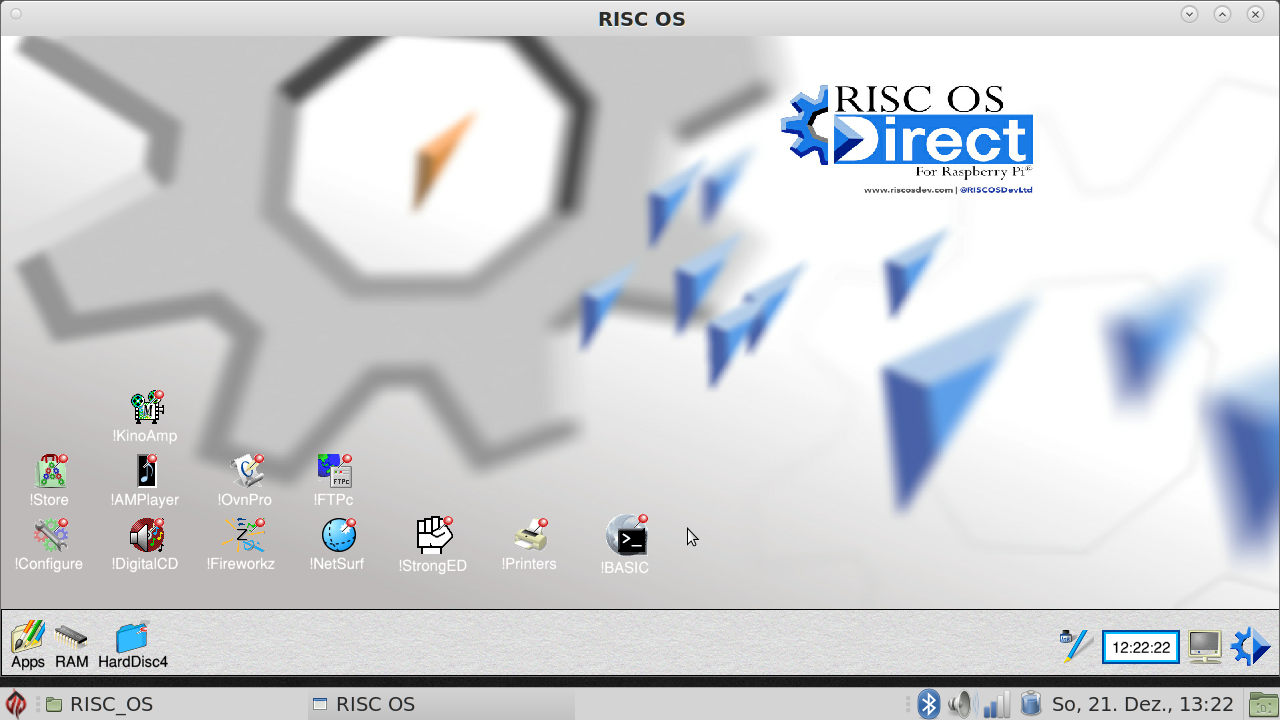
Task: Open the !AMPlayer music icon
Action: coord(146,471)
